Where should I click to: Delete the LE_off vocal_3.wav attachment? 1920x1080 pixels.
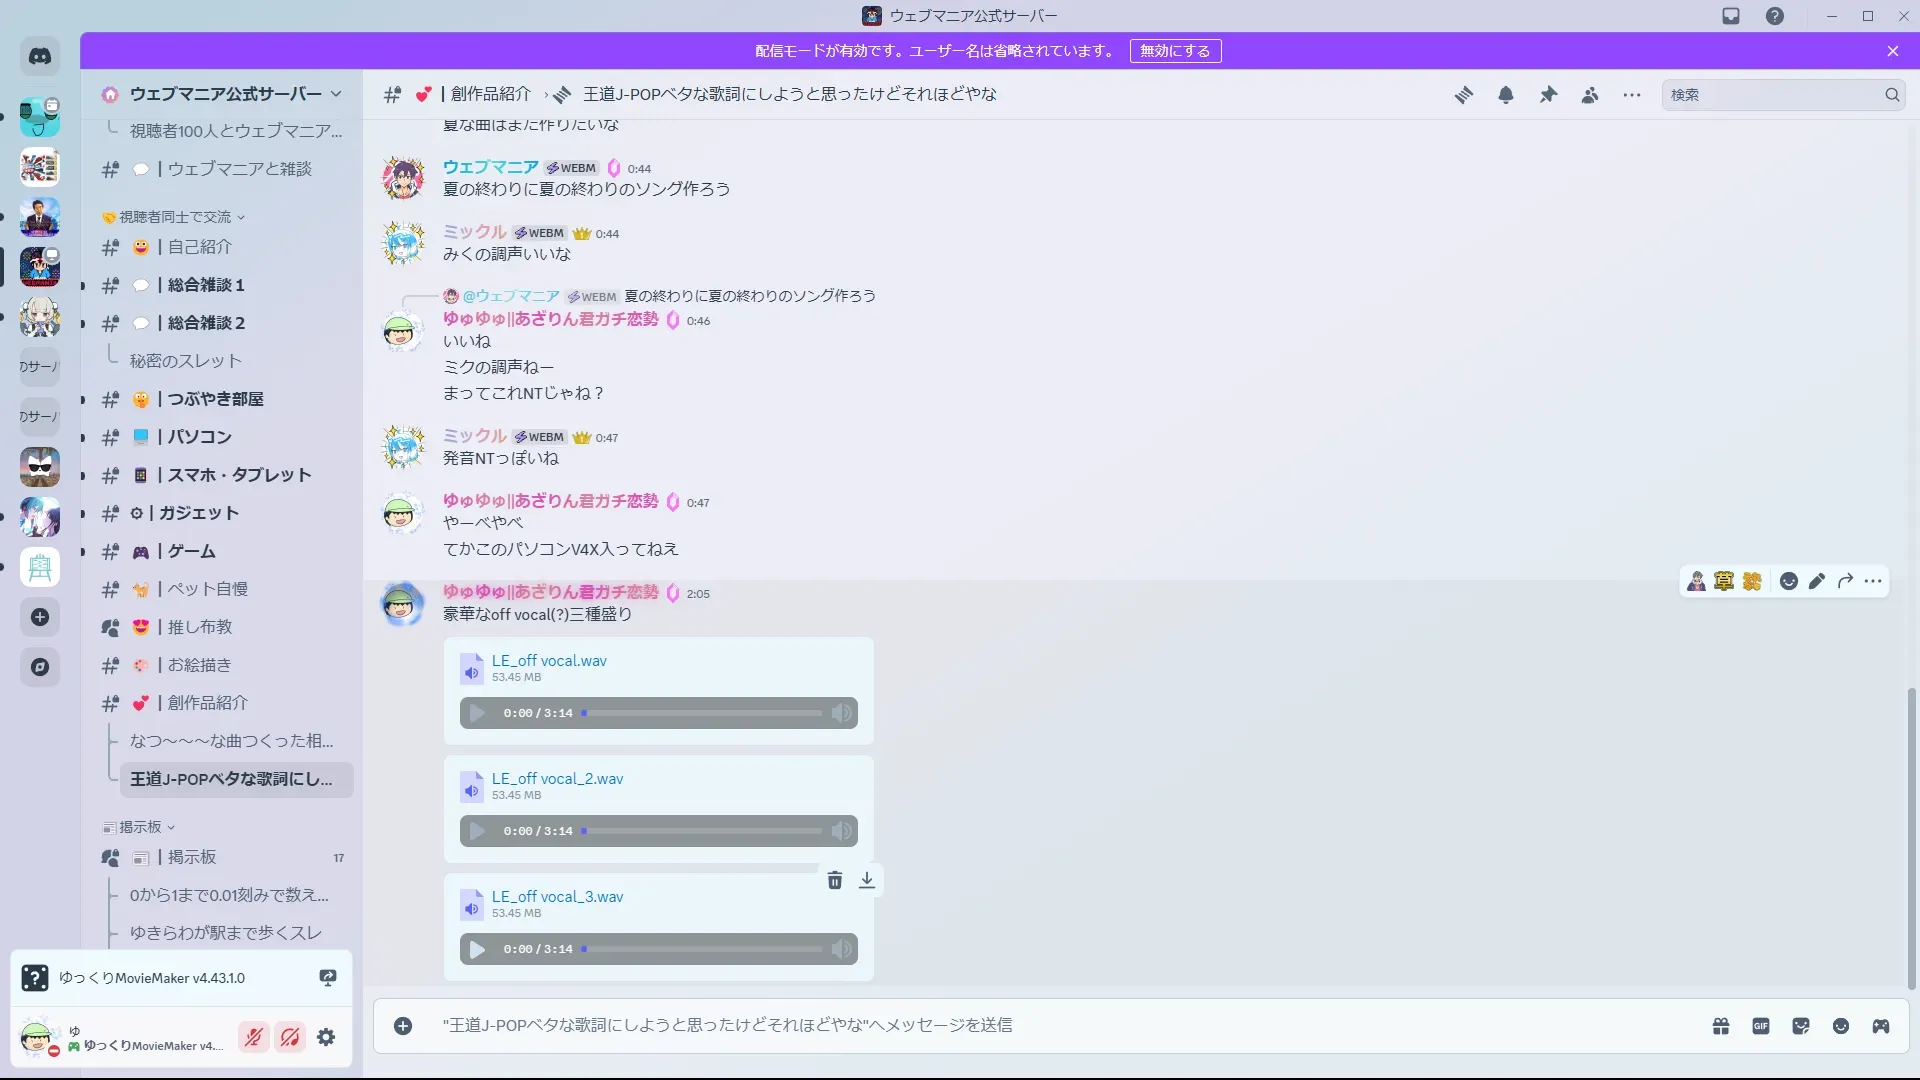pyautogui.click(x=835, y=880)
